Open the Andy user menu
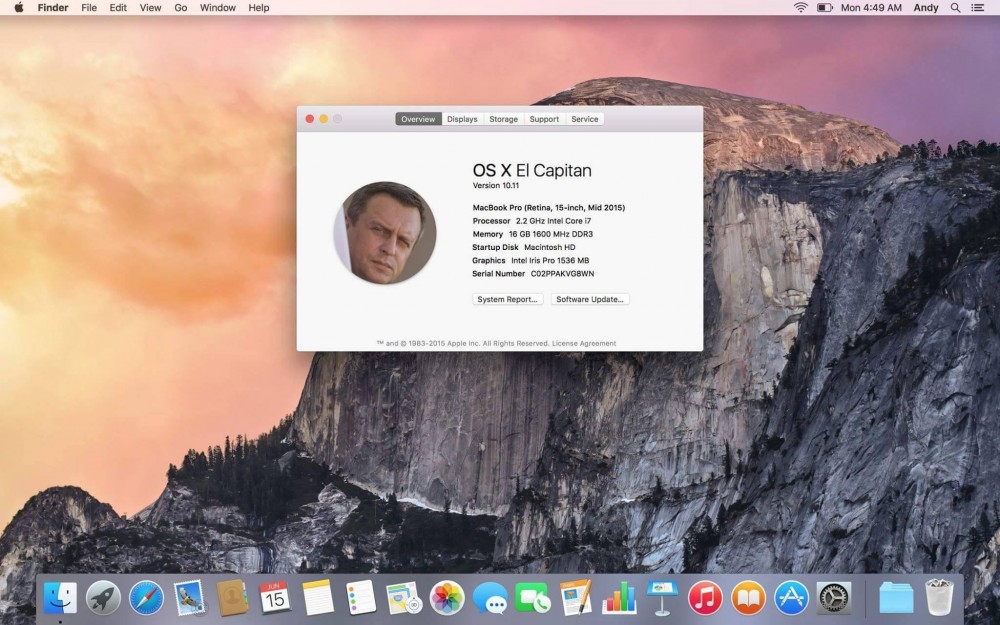The image size is (1000, 625). 926,8
